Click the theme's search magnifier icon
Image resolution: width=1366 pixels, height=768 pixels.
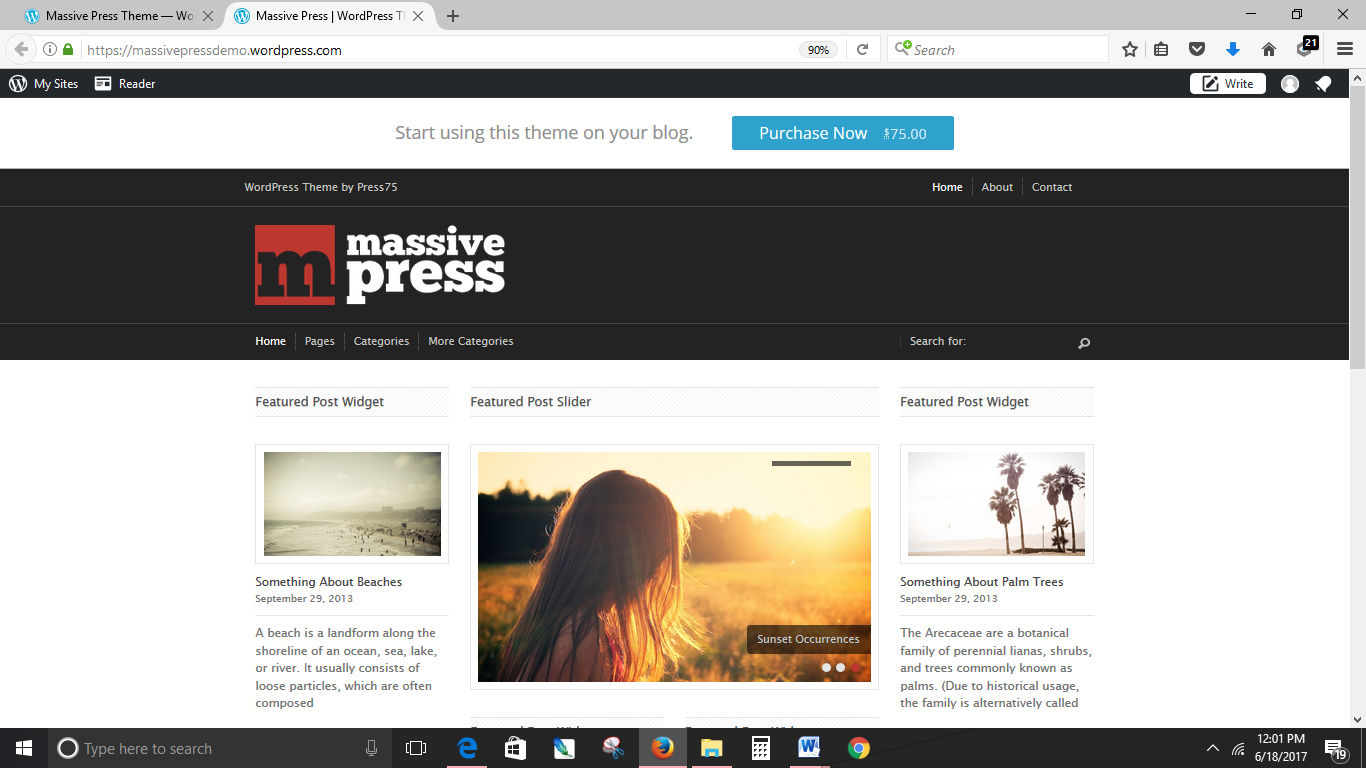(x=1083, y=342)
